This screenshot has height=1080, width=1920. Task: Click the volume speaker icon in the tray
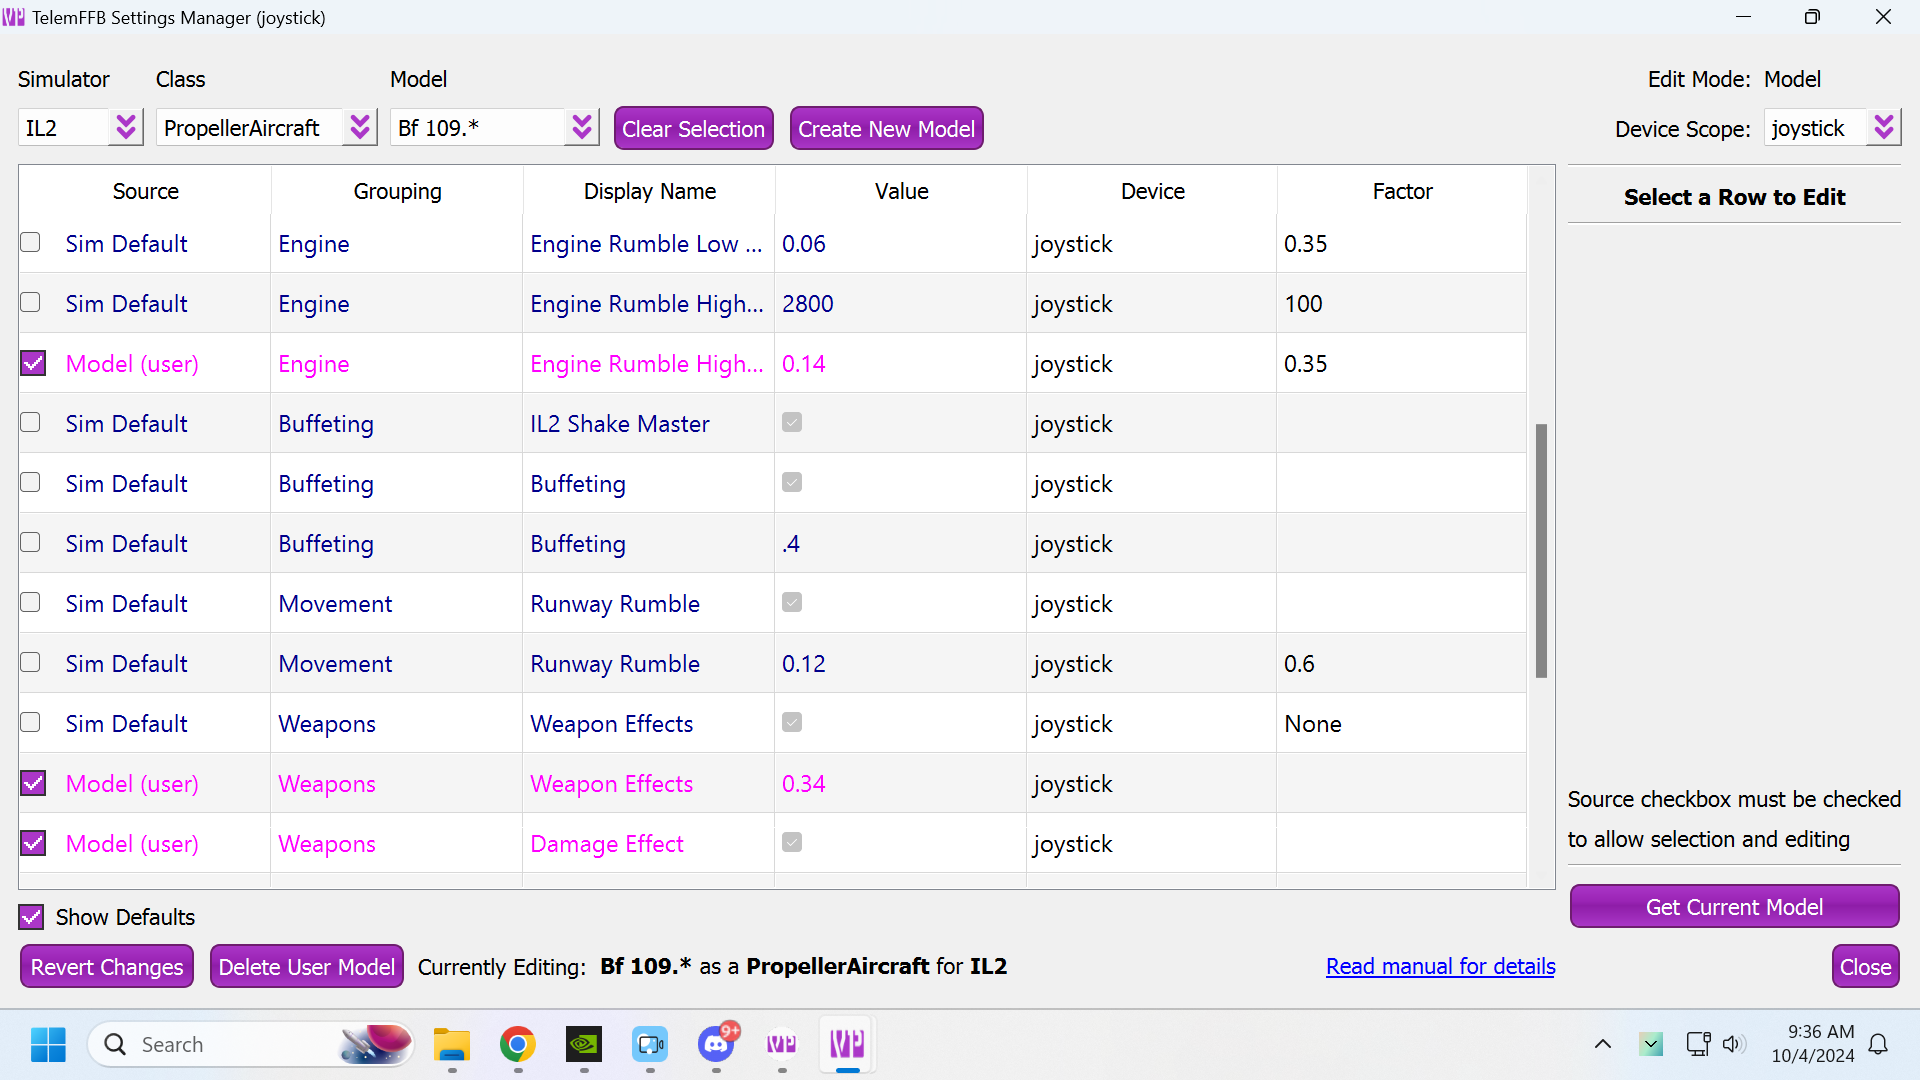tap(1732, 1045)
